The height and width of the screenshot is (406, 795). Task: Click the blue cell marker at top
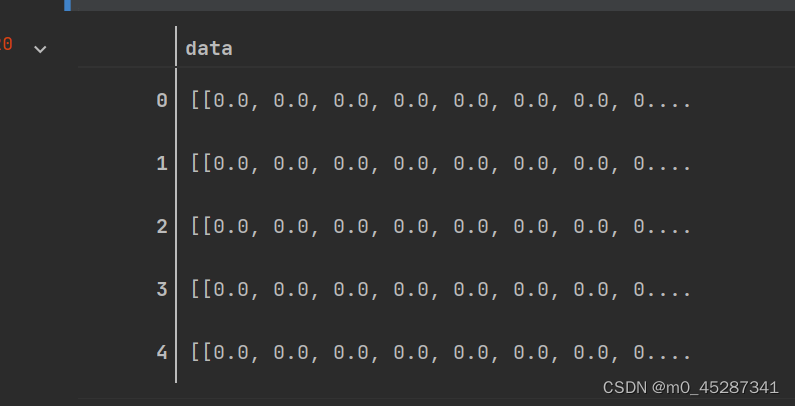tap(68, 4)
